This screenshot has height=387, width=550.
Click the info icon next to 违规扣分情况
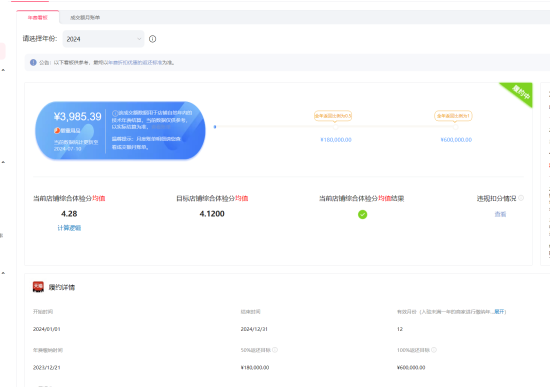[x=521, y=198]
